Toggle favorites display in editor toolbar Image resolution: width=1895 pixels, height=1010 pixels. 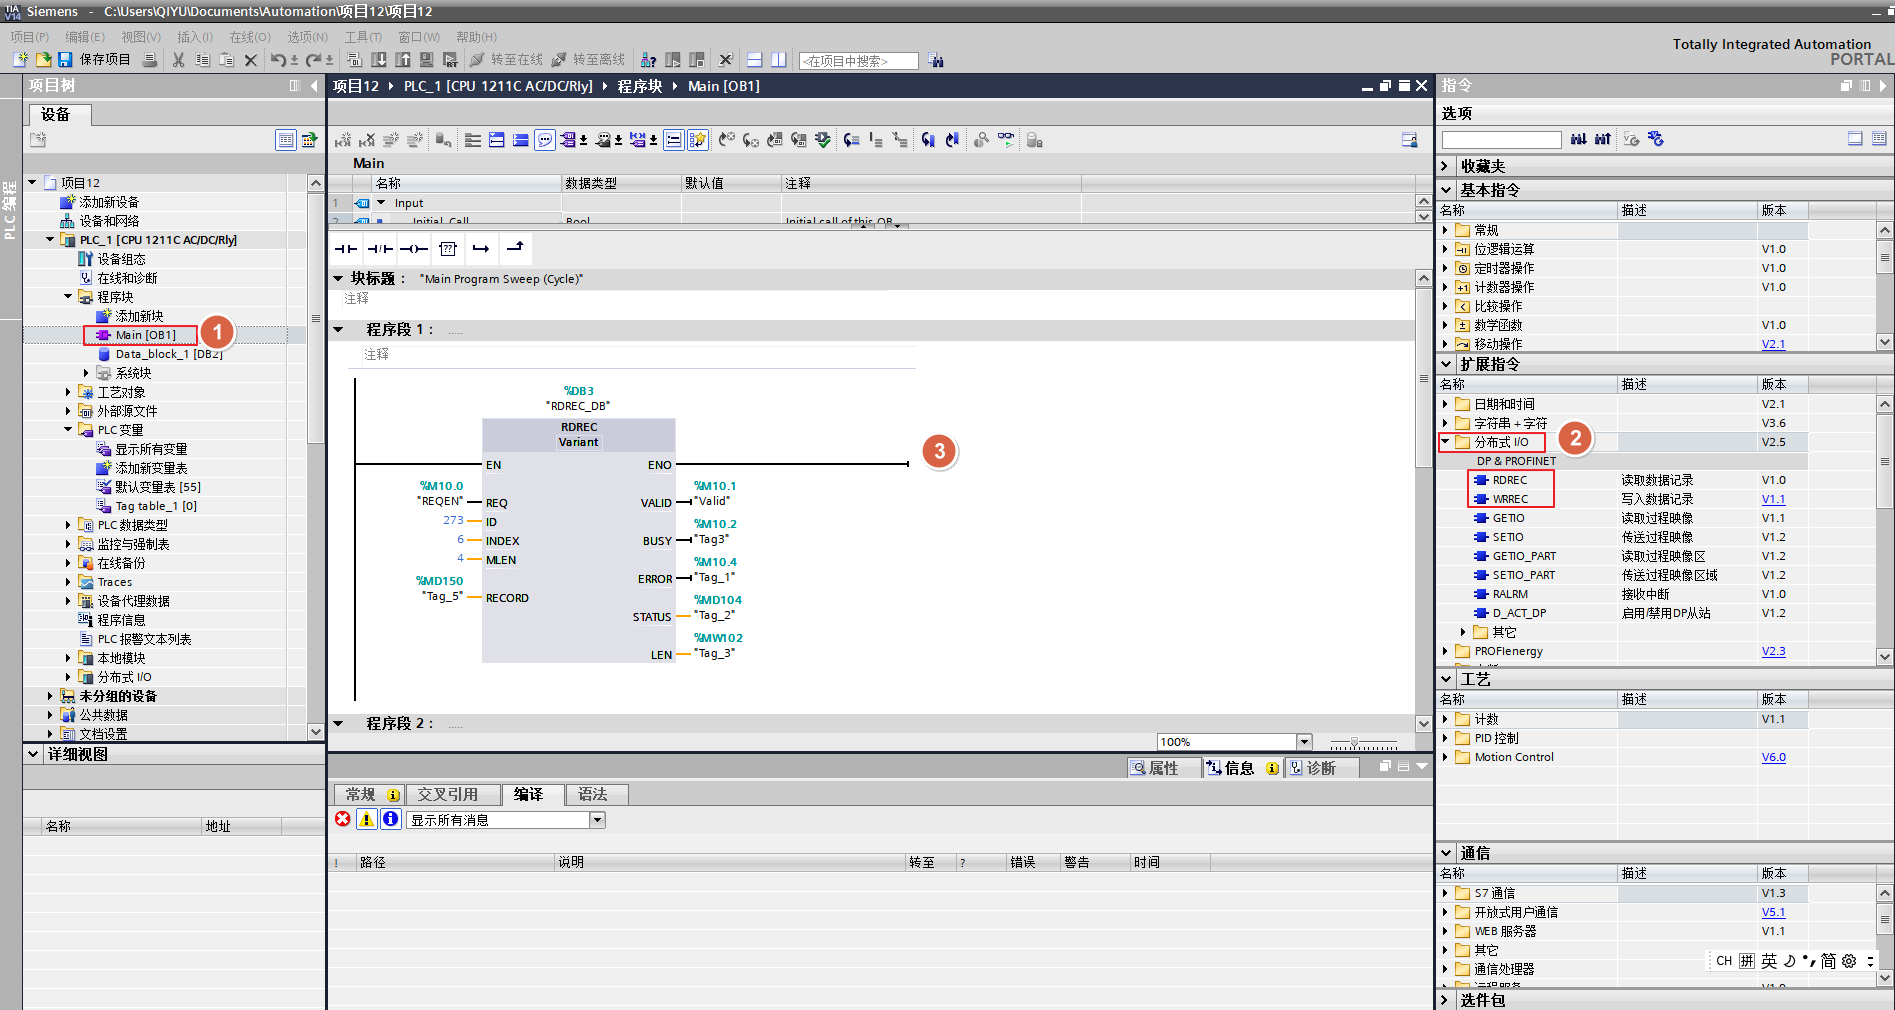(698, 140)
